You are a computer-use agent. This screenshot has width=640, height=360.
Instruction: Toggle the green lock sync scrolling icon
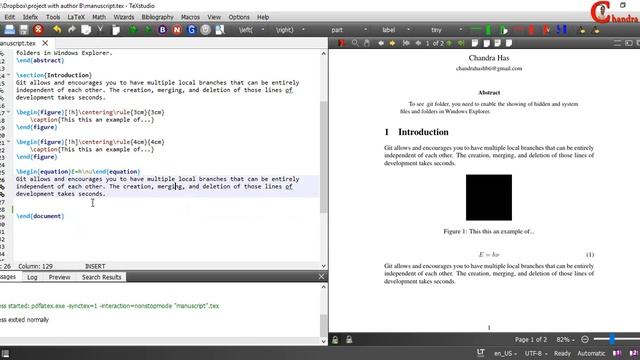(x=335, y=340)
